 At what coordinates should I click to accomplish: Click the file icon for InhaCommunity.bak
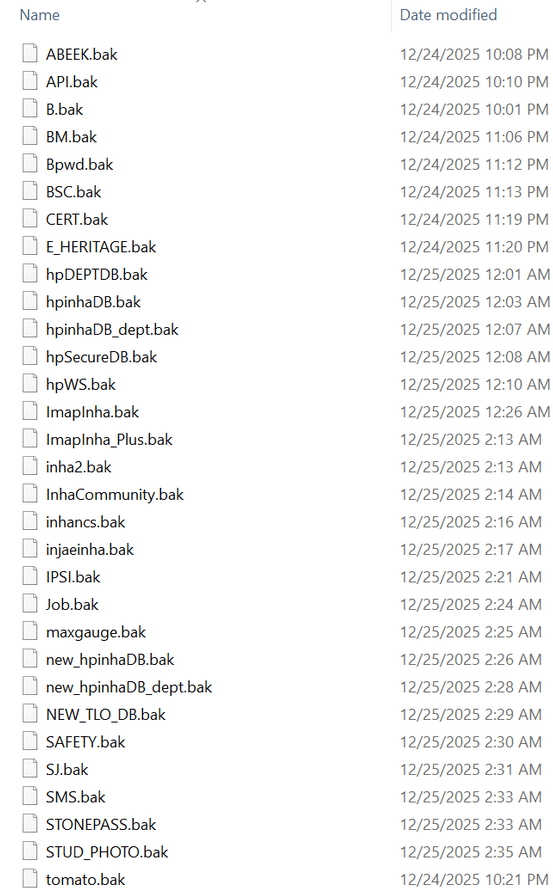[30, 494]
